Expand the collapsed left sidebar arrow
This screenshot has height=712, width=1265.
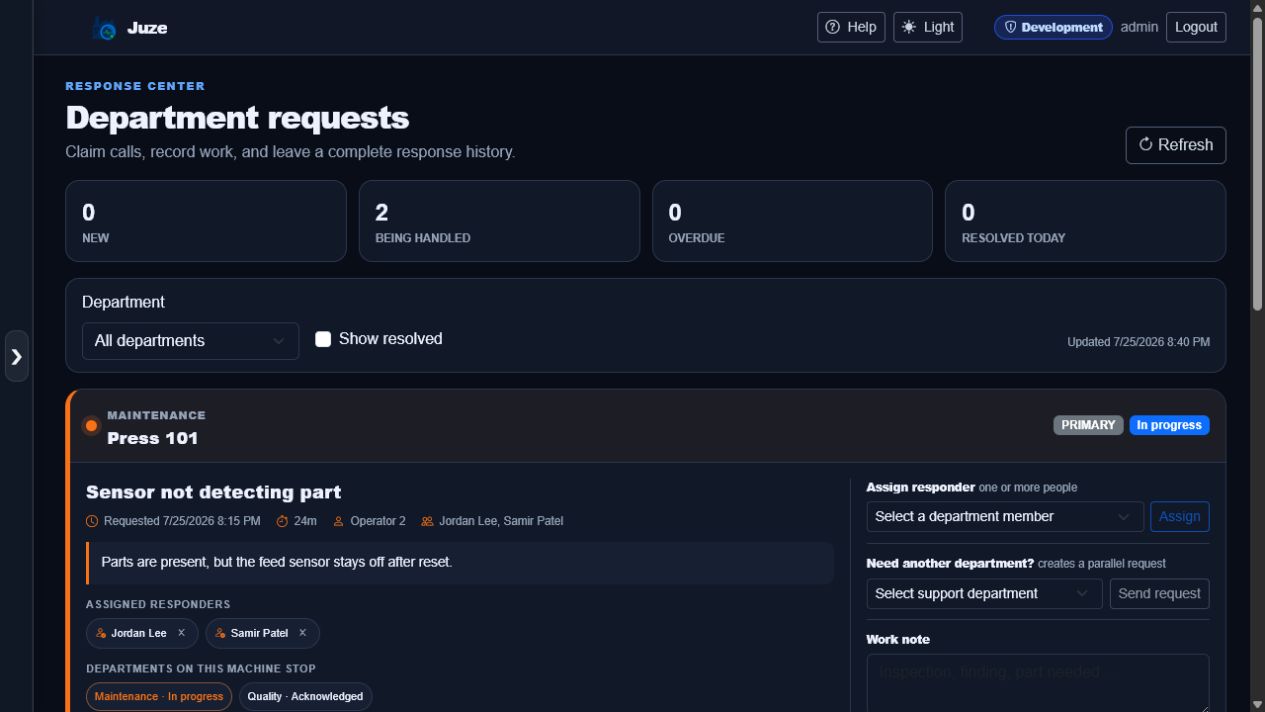[x=17, y=356]
